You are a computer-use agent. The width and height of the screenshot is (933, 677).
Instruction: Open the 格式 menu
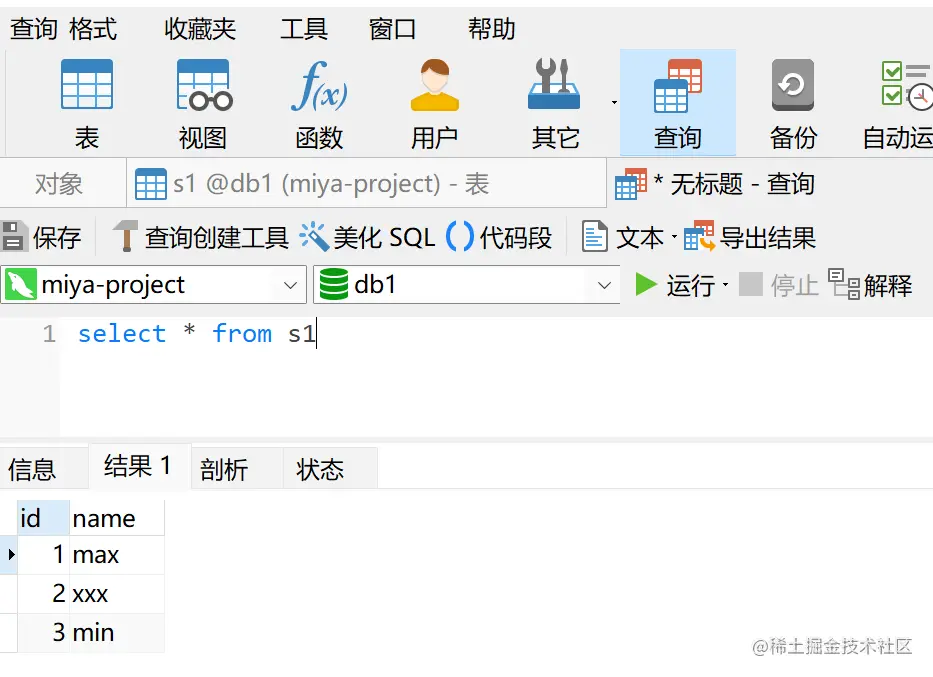point(93,29)
